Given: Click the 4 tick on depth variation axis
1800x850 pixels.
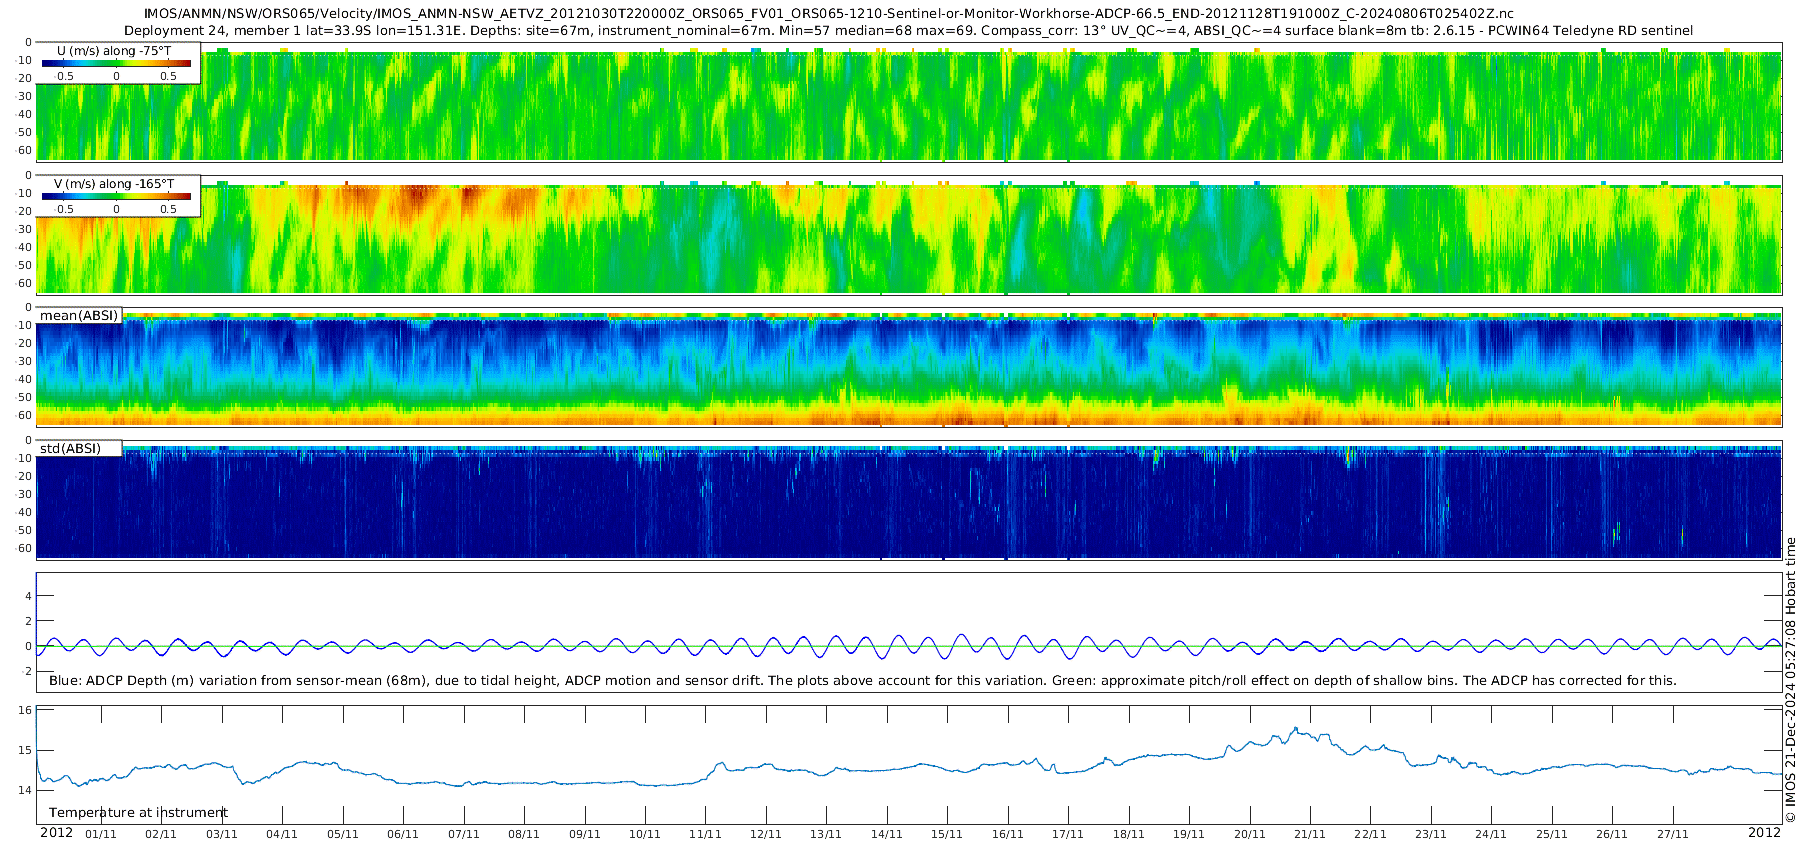Looking at the screenshot, I should [x=29, y=596].
